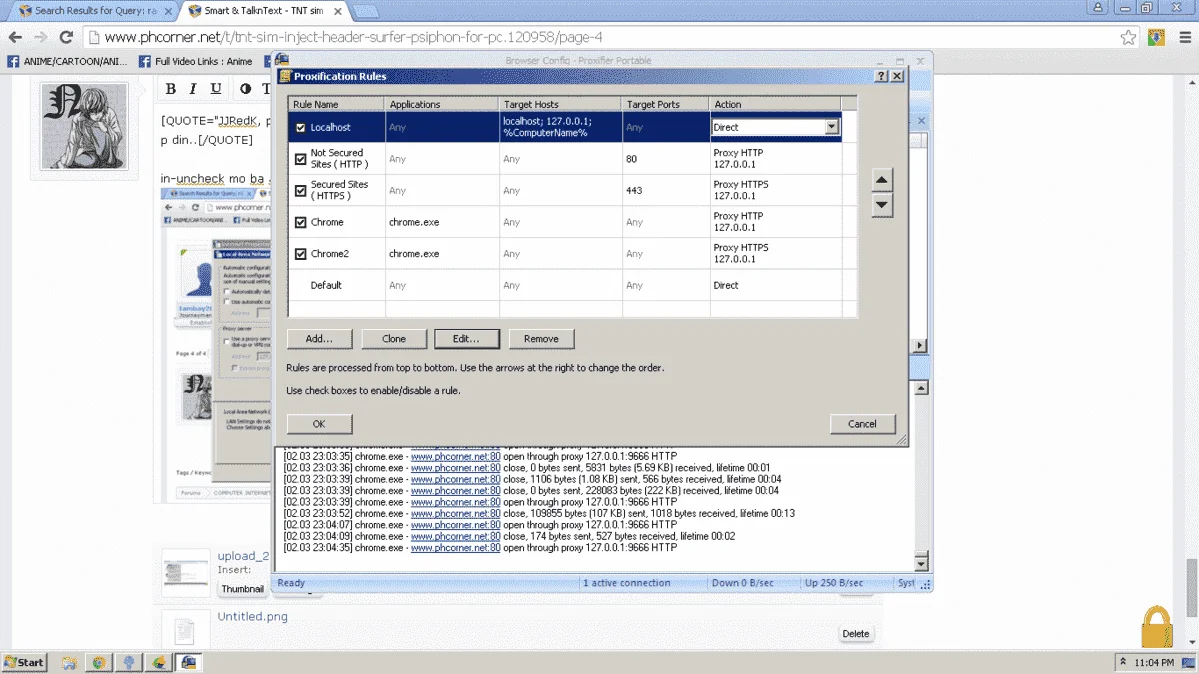Toggle Italic in forum editor
1199x674 pixels.
193,89
